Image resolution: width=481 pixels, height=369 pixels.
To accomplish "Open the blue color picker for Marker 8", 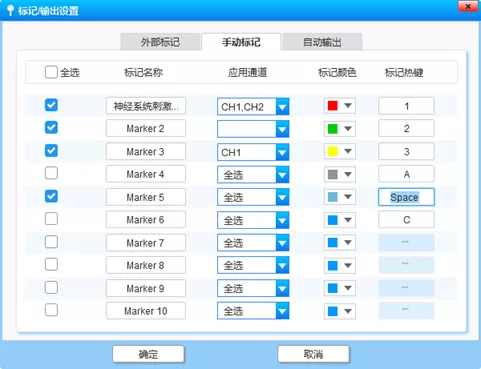I will pyautogui.click(x=340, y=266).
